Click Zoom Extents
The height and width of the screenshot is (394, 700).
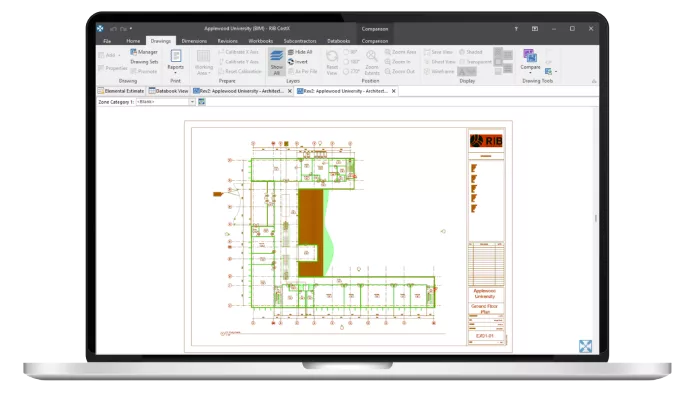[x=371, y=62]
